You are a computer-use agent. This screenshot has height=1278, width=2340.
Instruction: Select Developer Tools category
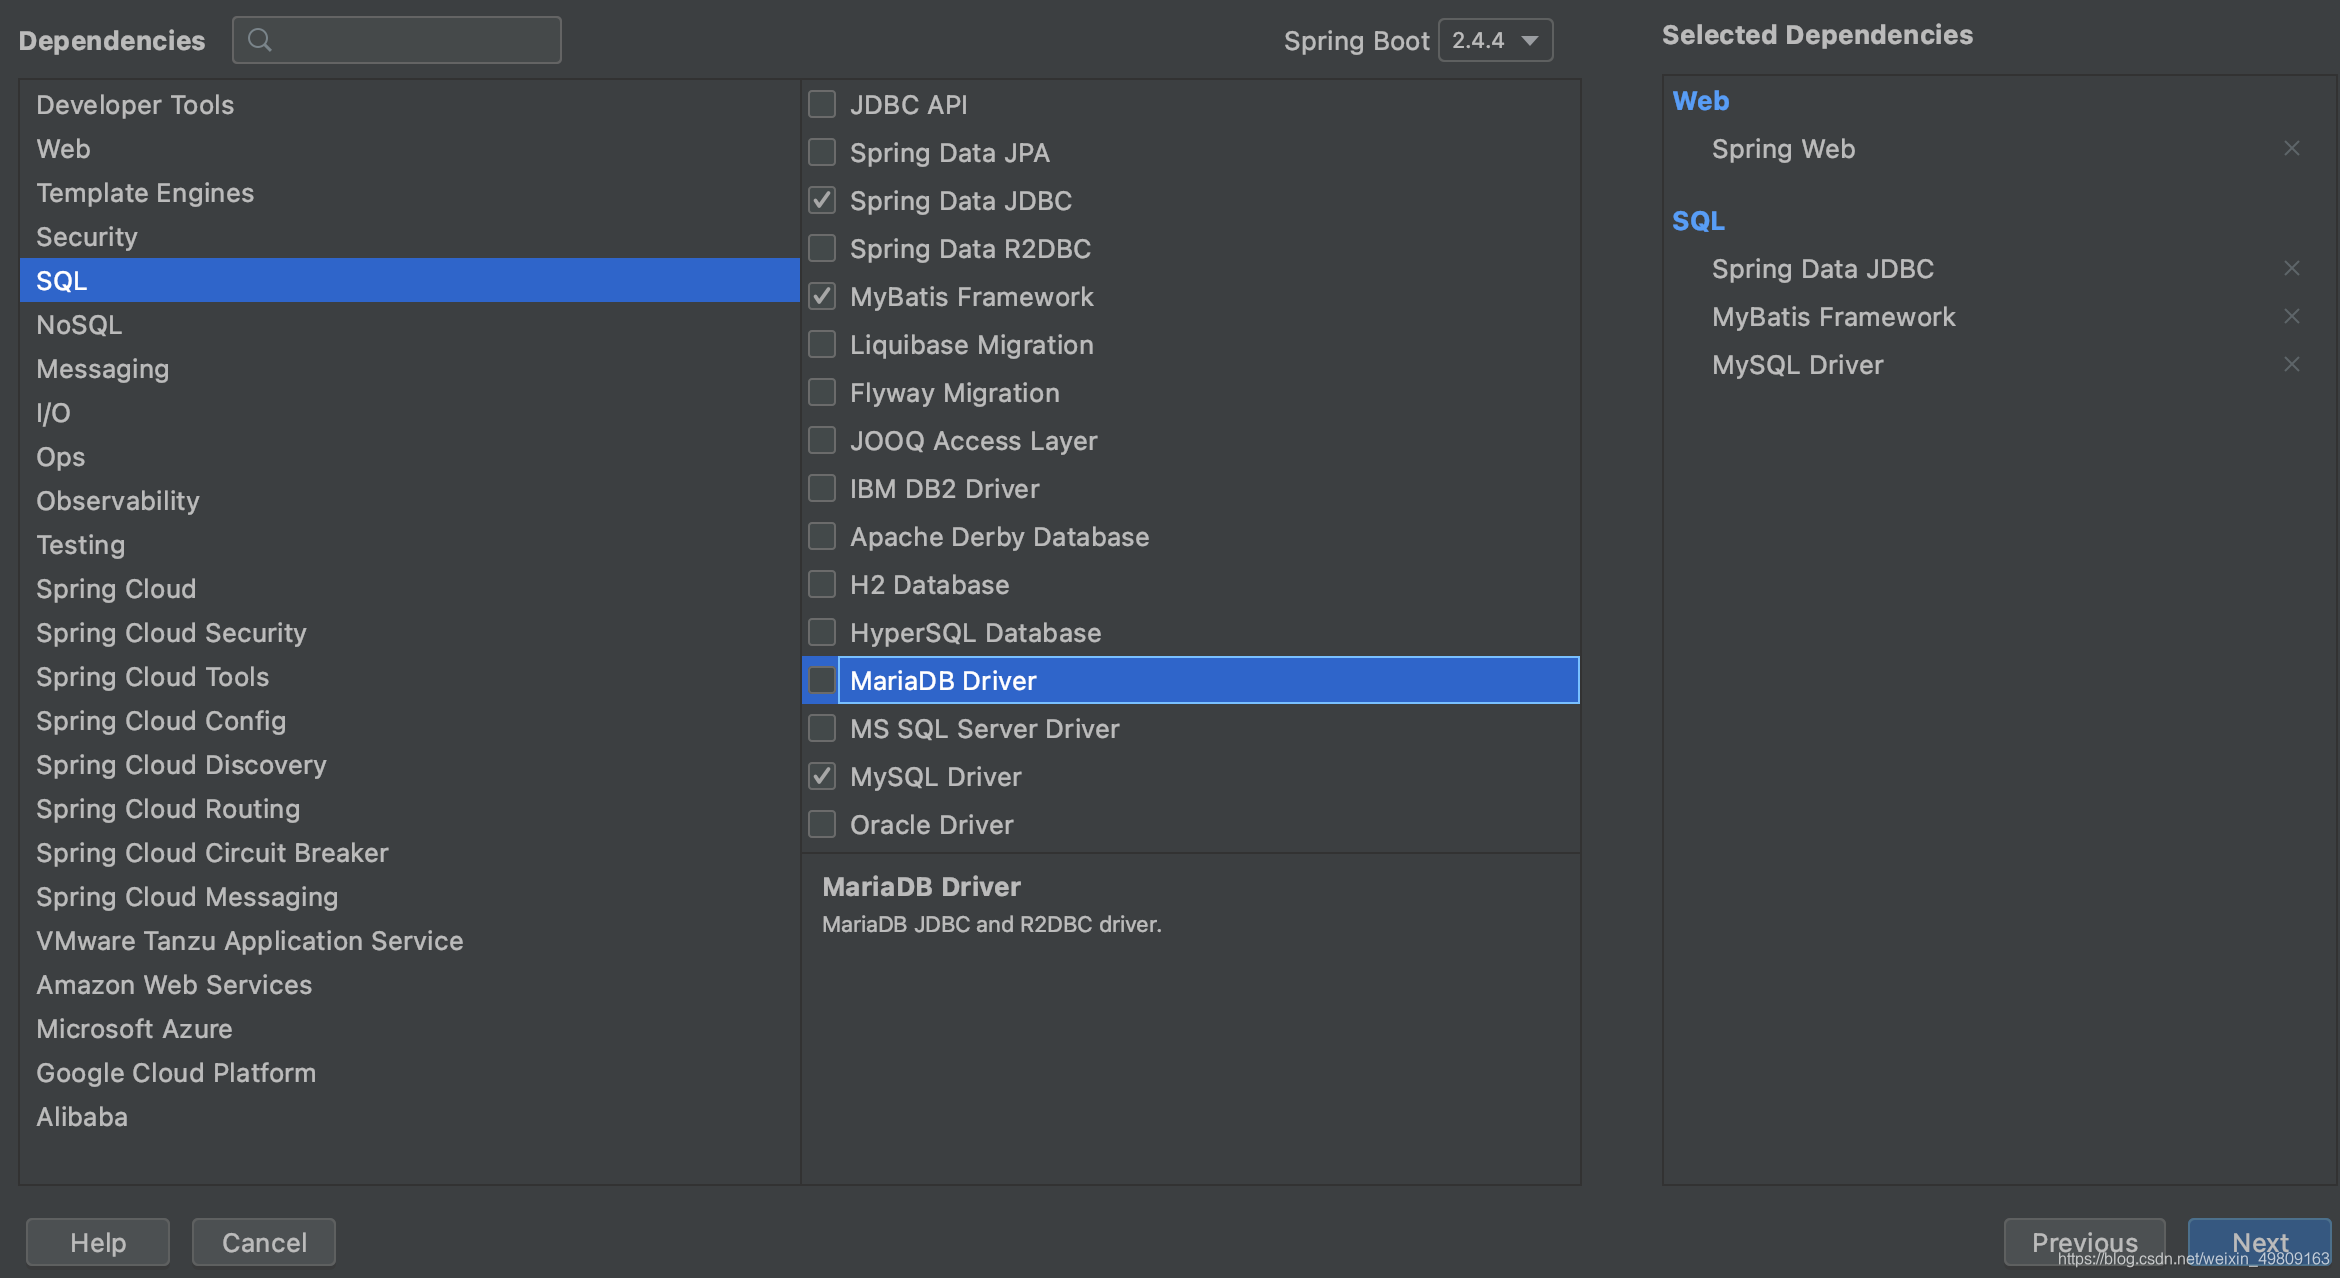410,105
